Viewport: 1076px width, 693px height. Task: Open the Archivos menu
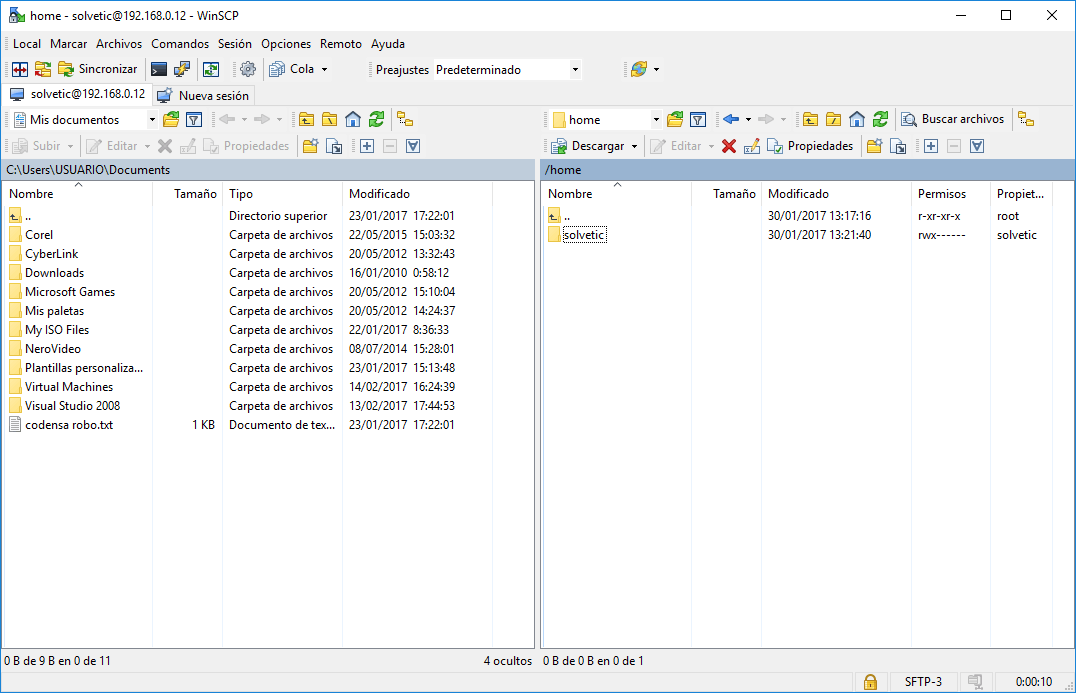(x=119, y=44)
